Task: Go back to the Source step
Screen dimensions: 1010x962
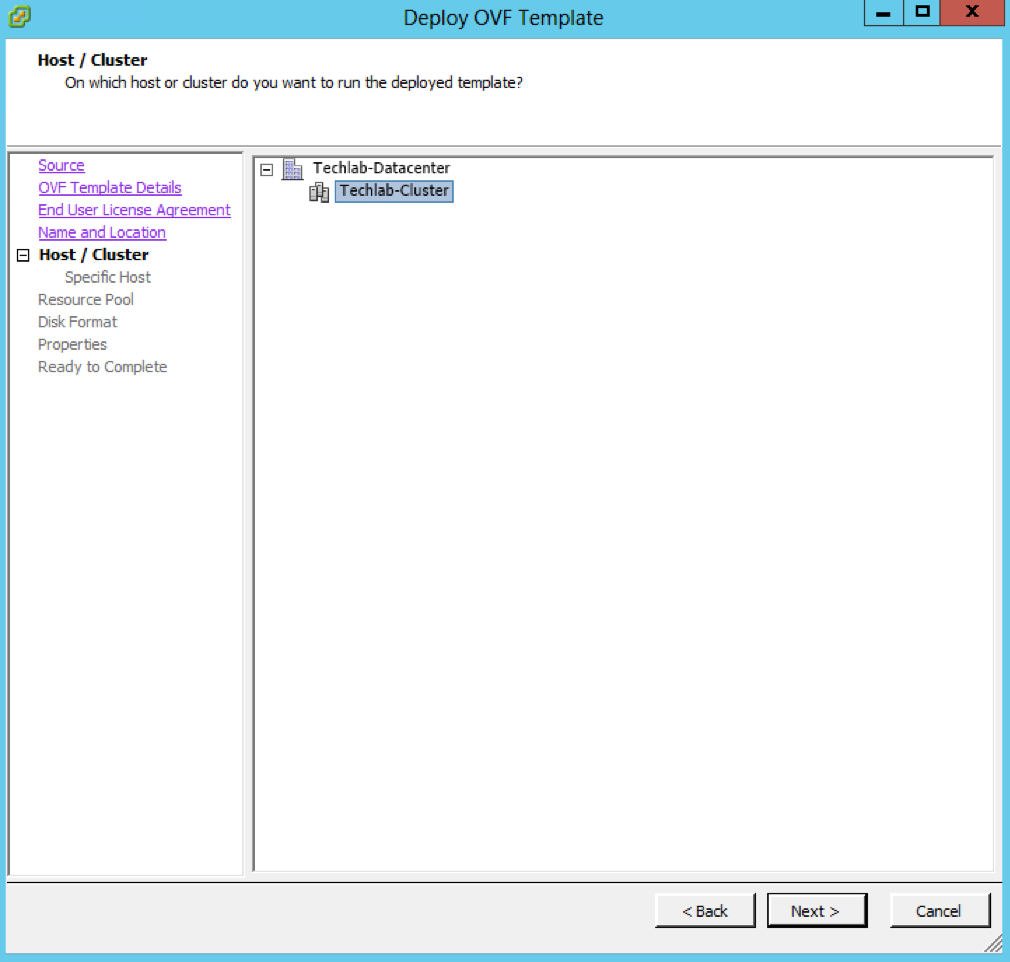Action: (61, 165)
